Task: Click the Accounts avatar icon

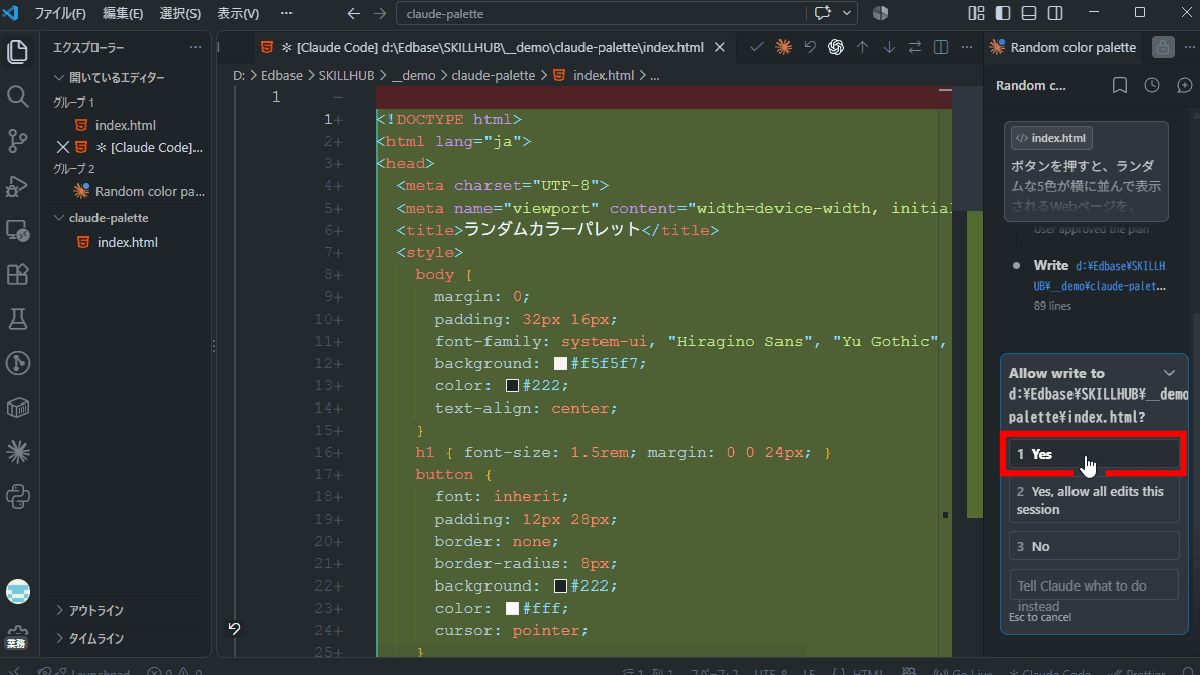Action: (17, 592)
